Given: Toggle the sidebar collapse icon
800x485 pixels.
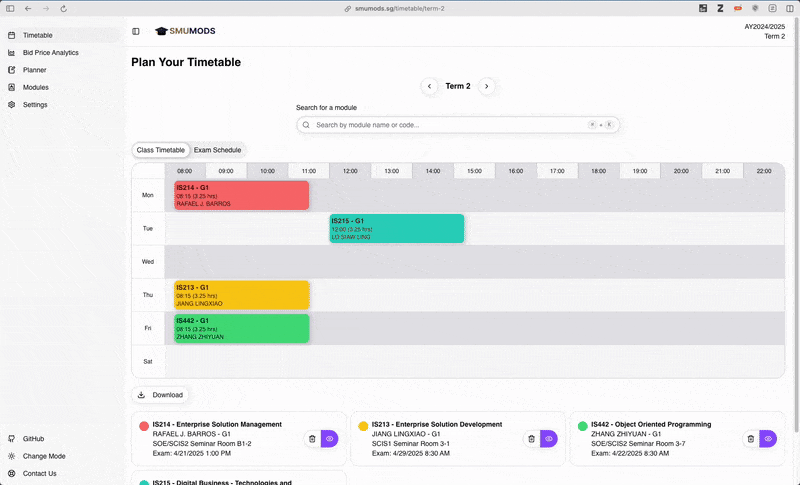Looking at the screenshot, I should point(136,31).
